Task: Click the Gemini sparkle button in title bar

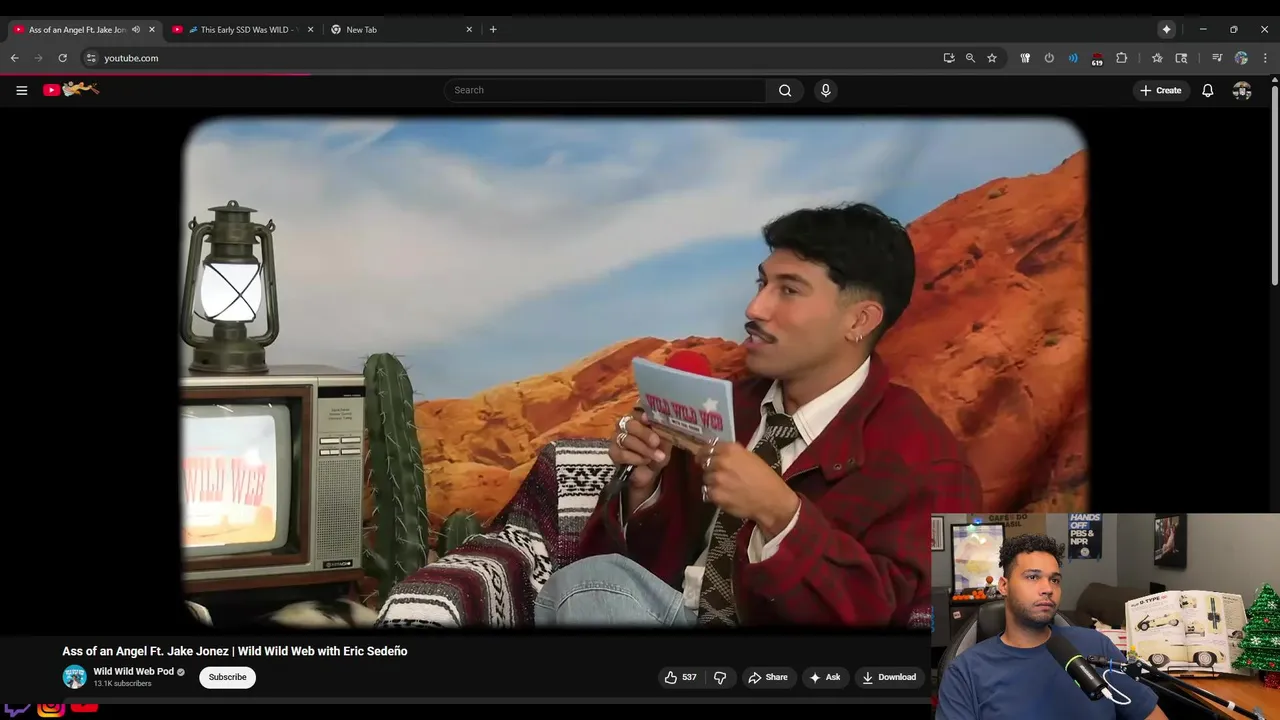Action: coord(1166,29)
